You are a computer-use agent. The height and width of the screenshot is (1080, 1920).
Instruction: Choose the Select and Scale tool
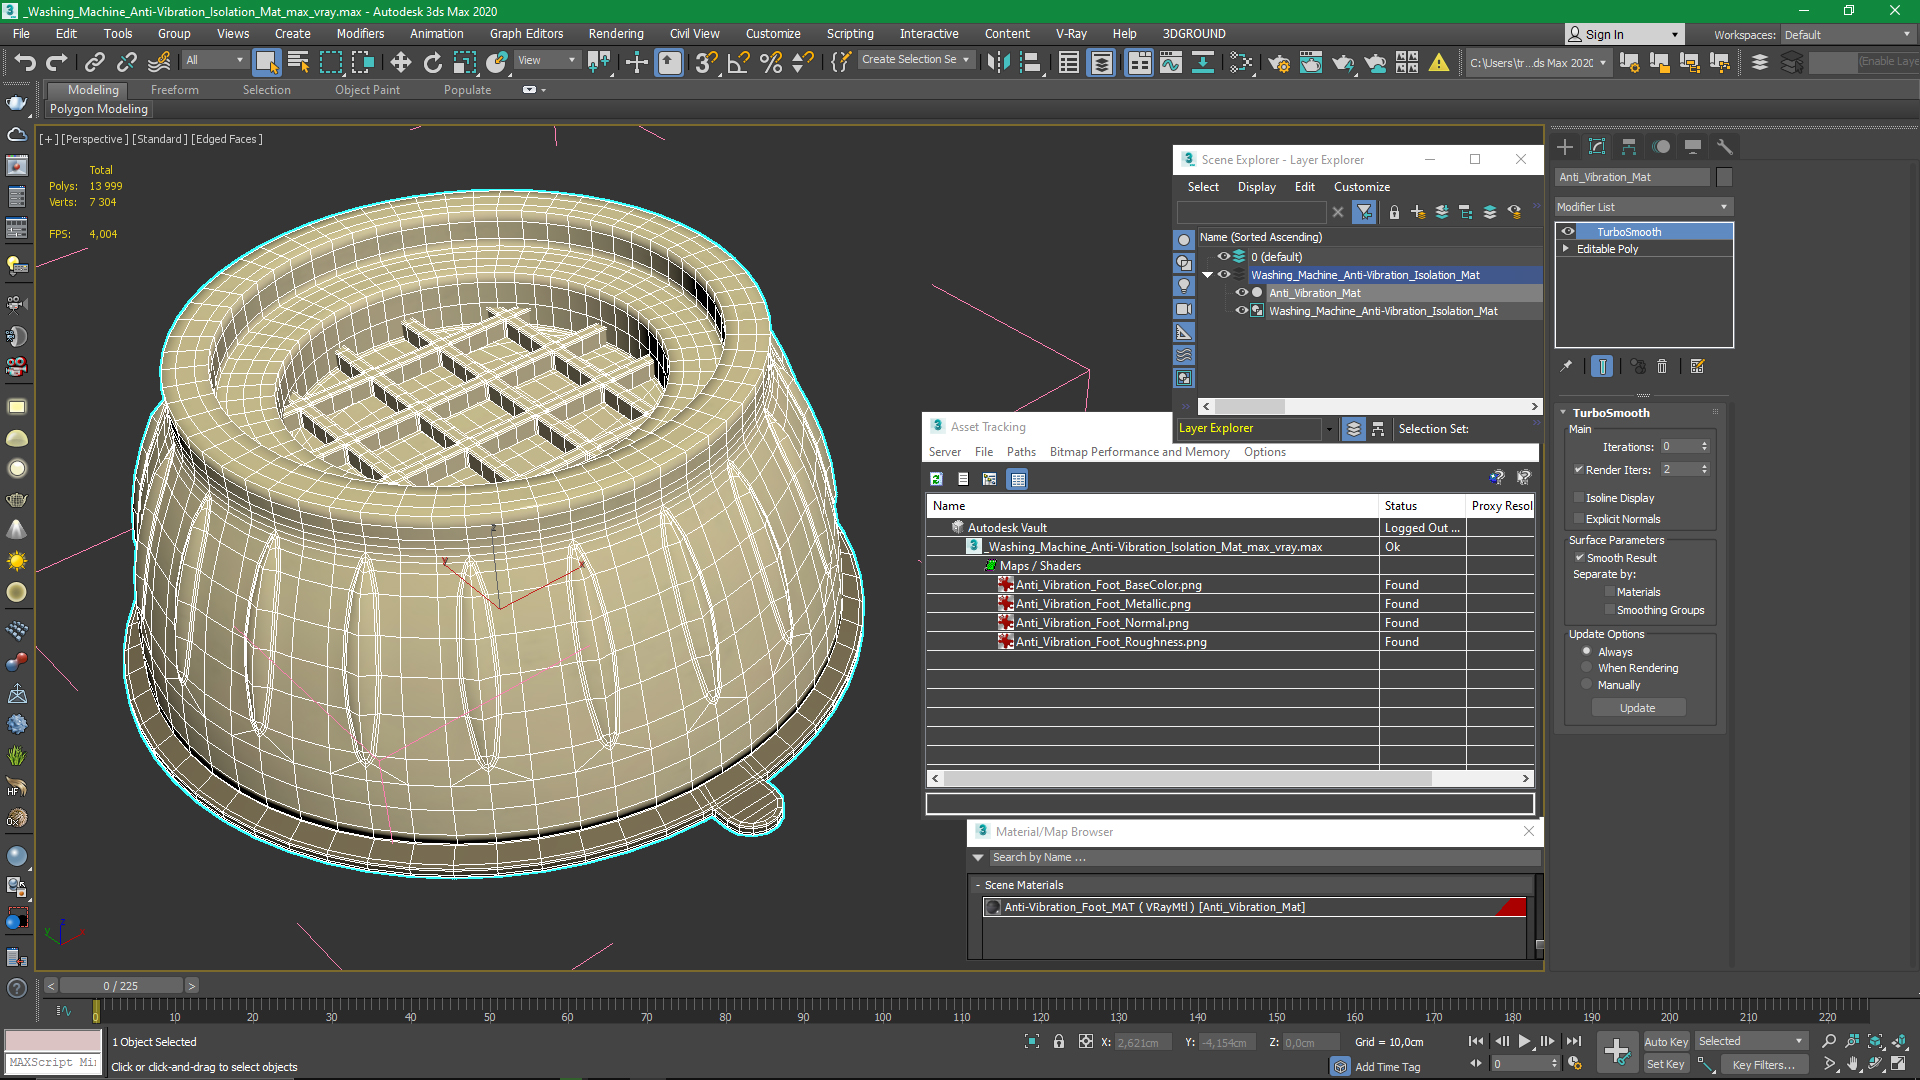[464, 62]
